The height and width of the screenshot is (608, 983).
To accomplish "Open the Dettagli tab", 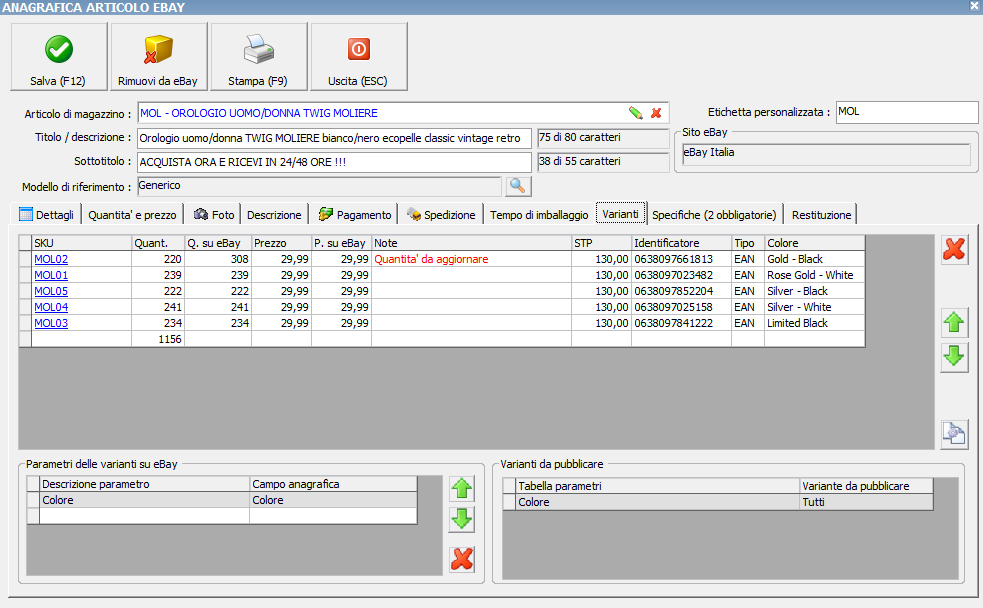I will pos(47,214).
